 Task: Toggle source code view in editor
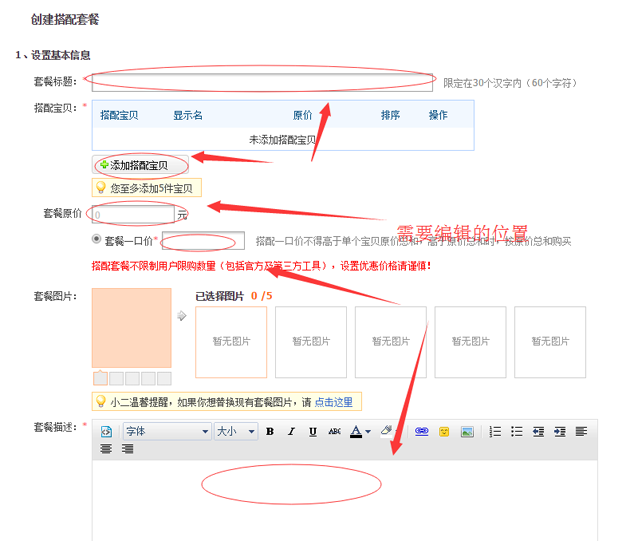click(x=106, y=432)
